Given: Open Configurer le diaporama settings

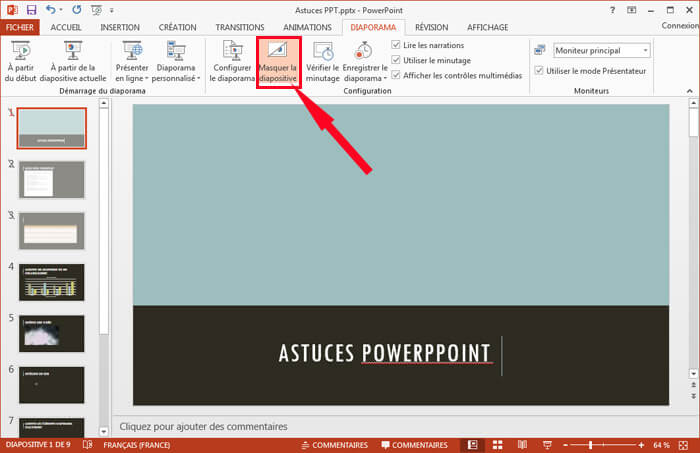Looking at the screenshot, I should (x=232, y=61).
